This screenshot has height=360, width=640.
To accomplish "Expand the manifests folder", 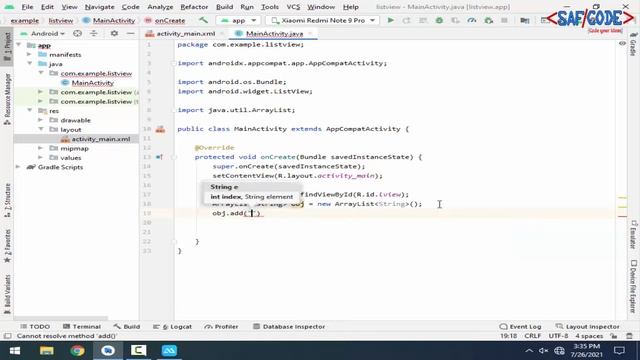I will (x=29, y=54).
